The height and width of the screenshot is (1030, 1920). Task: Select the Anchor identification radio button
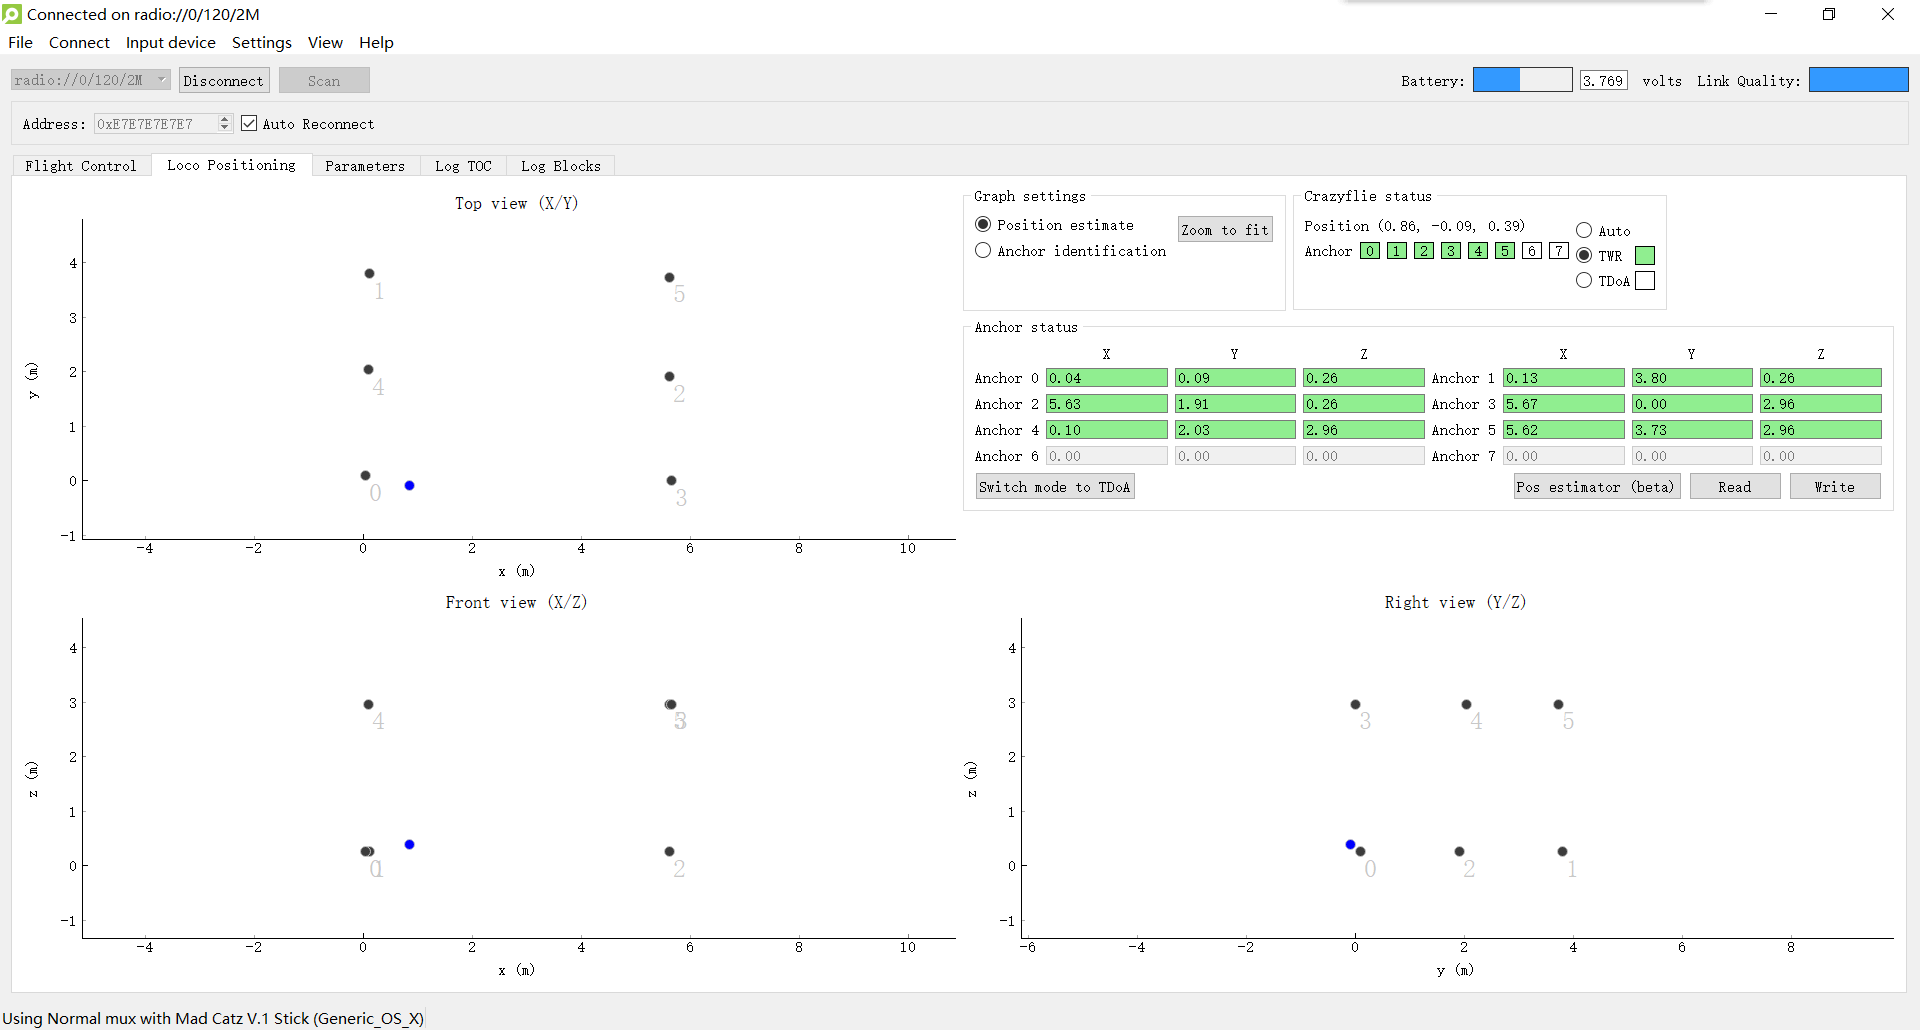(983, 251)
